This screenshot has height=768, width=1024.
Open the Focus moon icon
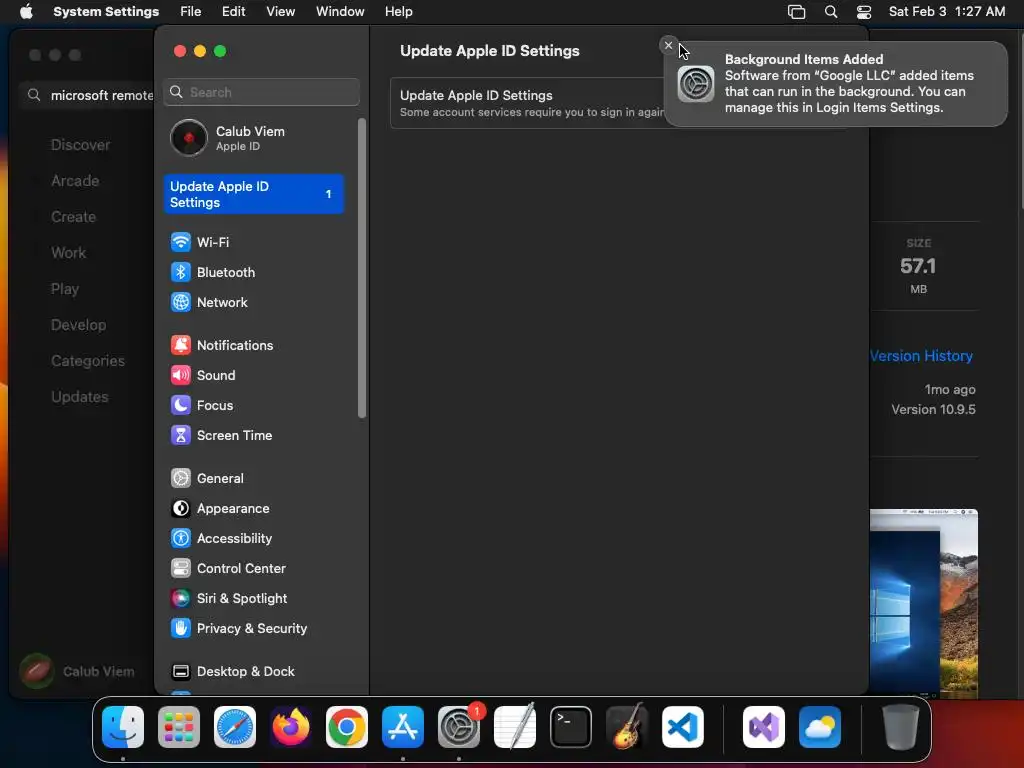[181, 406]
